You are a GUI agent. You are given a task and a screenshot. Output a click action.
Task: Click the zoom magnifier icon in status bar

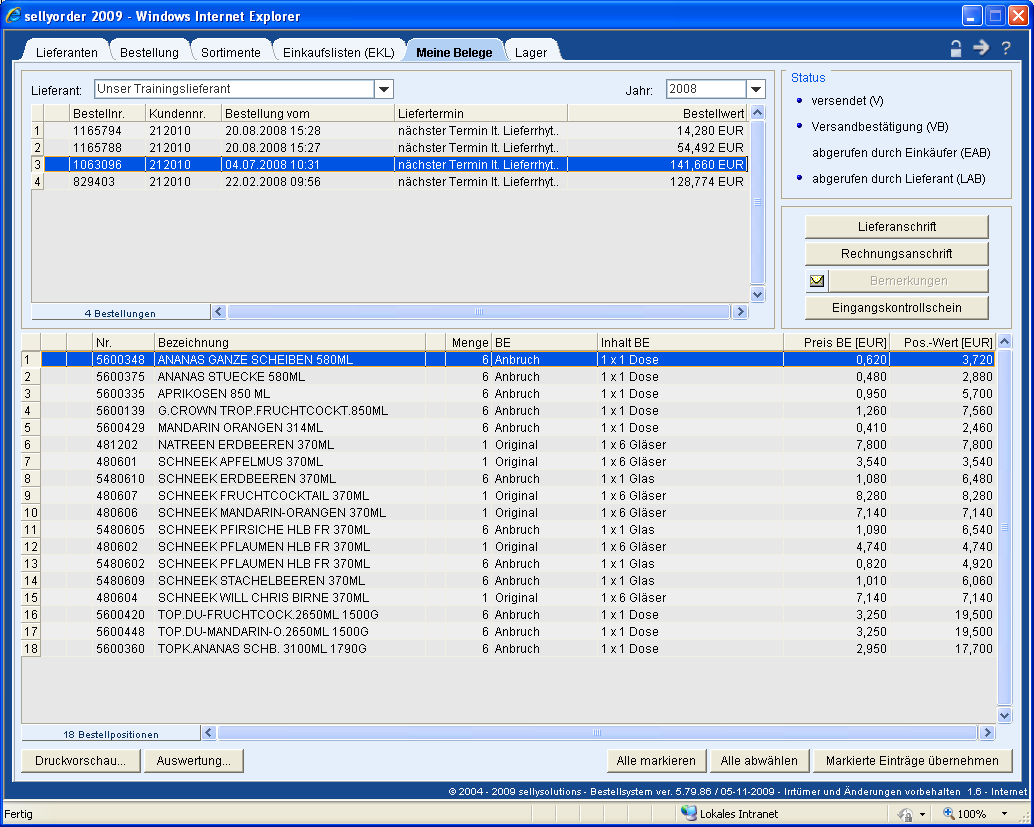point(948,814)
